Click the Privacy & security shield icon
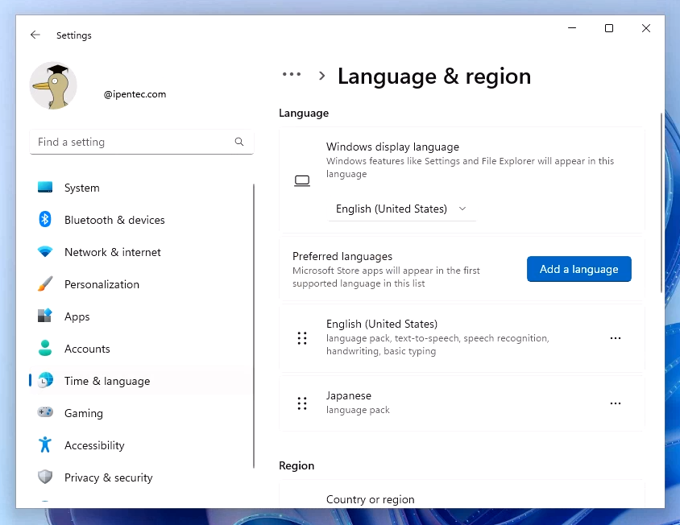 click(45, 477)
